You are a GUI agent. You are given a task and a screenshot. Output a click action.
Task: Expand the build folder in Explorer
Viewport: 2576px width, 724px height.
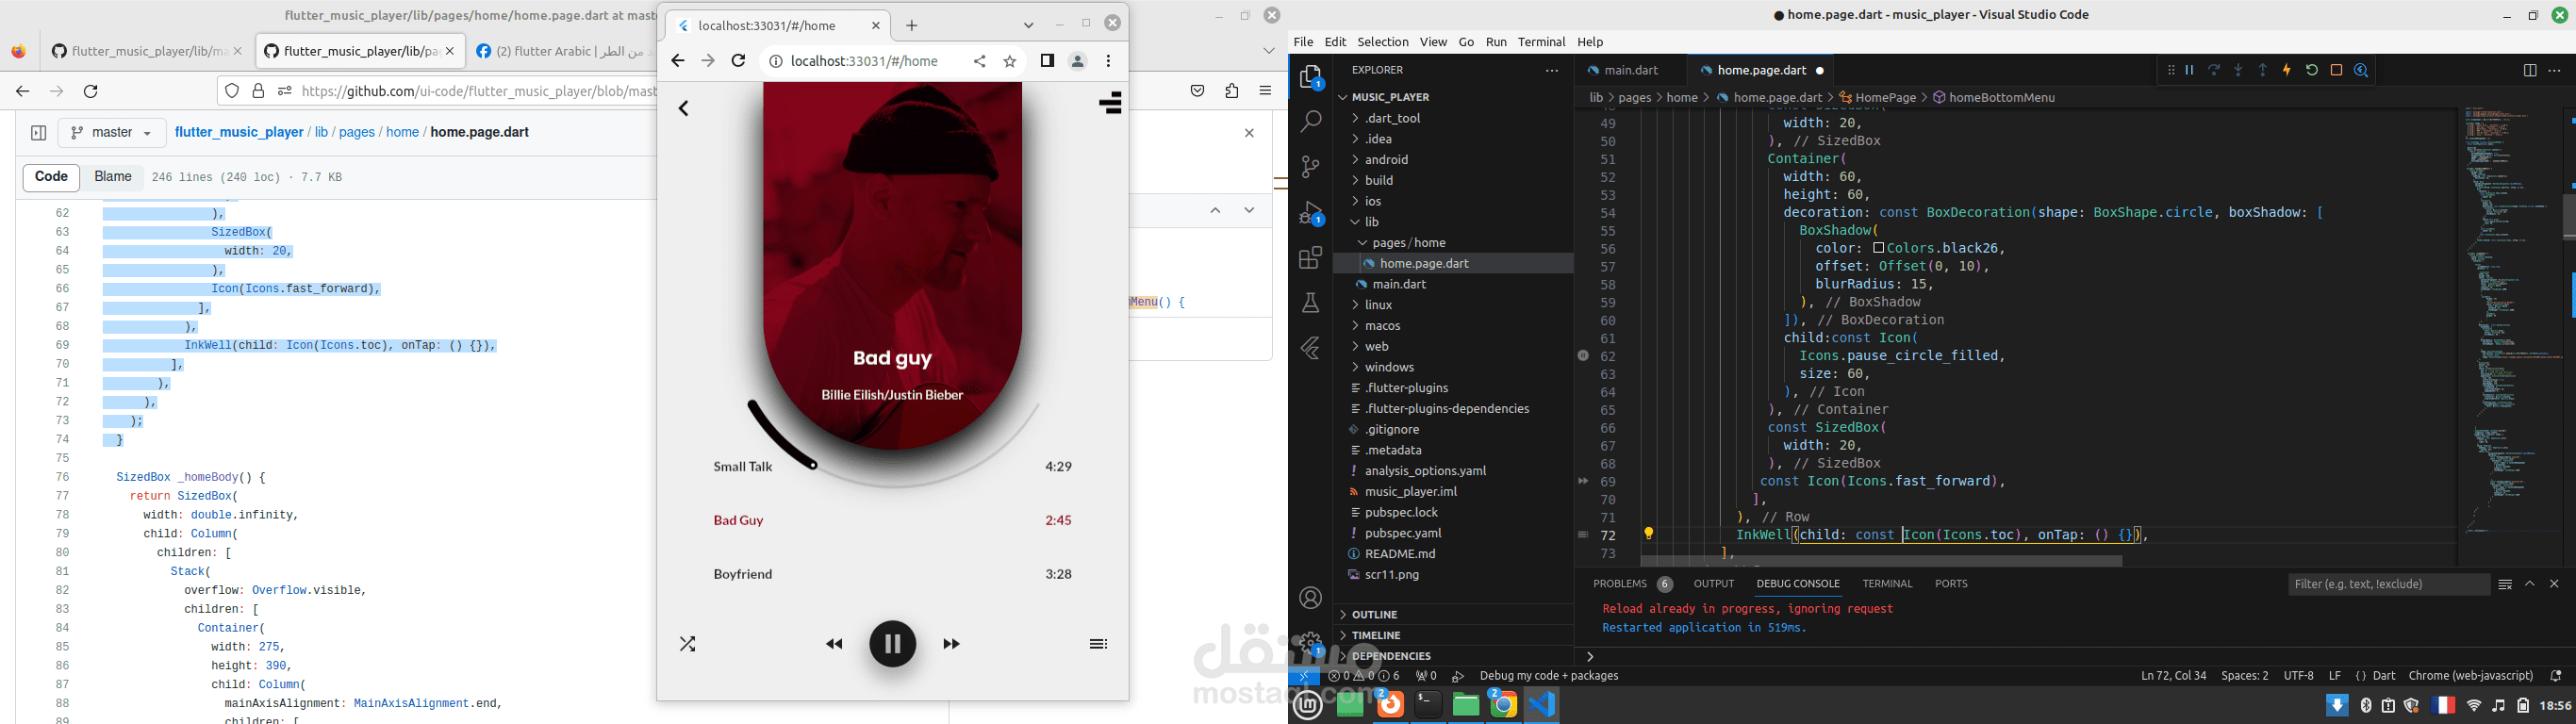click(x=1379, y=181)
